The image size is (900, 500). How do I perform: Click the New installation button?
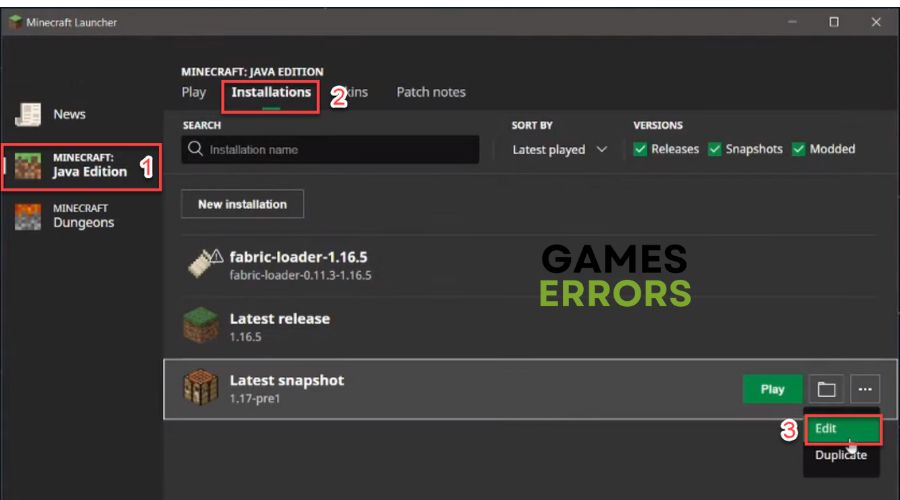242,204
